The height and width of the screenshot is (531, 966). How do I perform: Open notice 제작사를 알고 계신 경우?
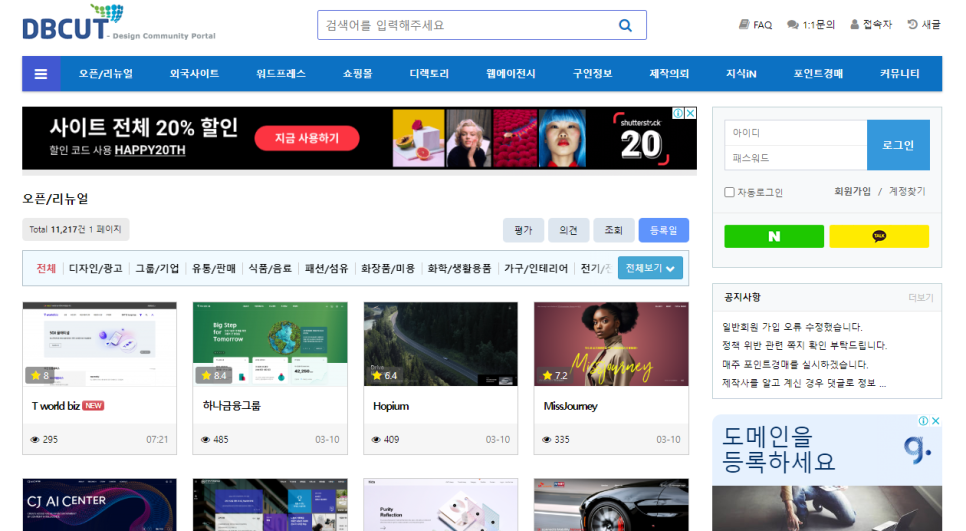click(804, 383)
